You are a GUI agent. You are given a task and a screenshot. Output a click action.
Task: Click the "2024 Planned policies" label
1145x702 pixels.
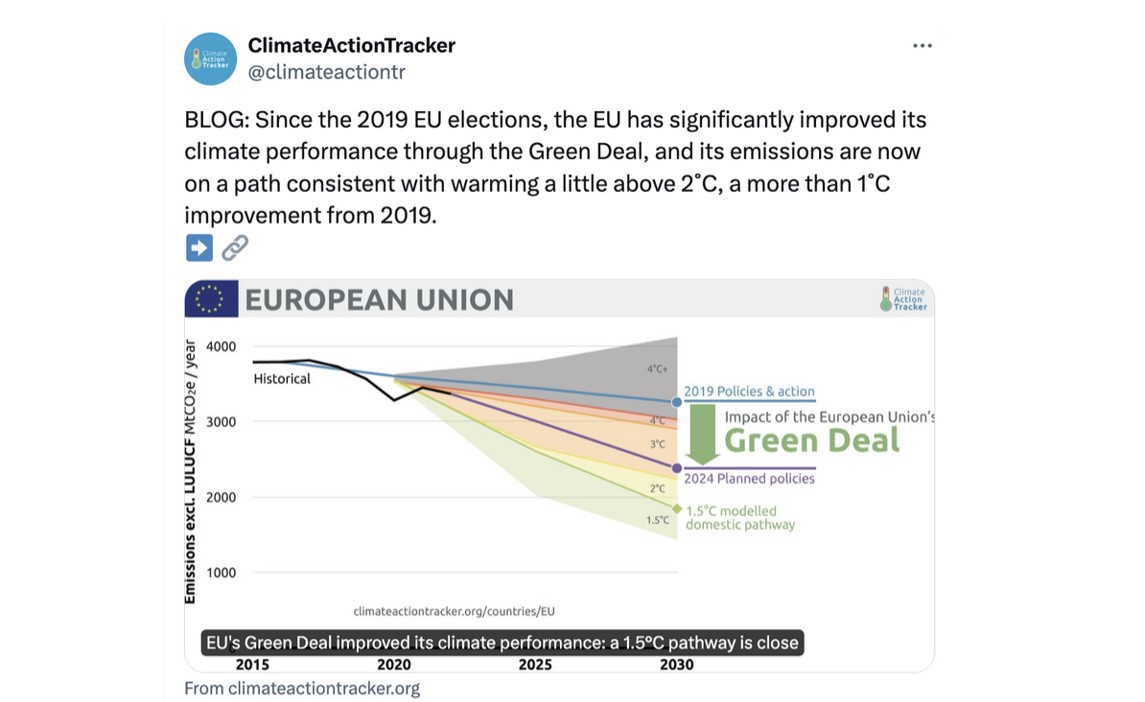tap(750, 478)
